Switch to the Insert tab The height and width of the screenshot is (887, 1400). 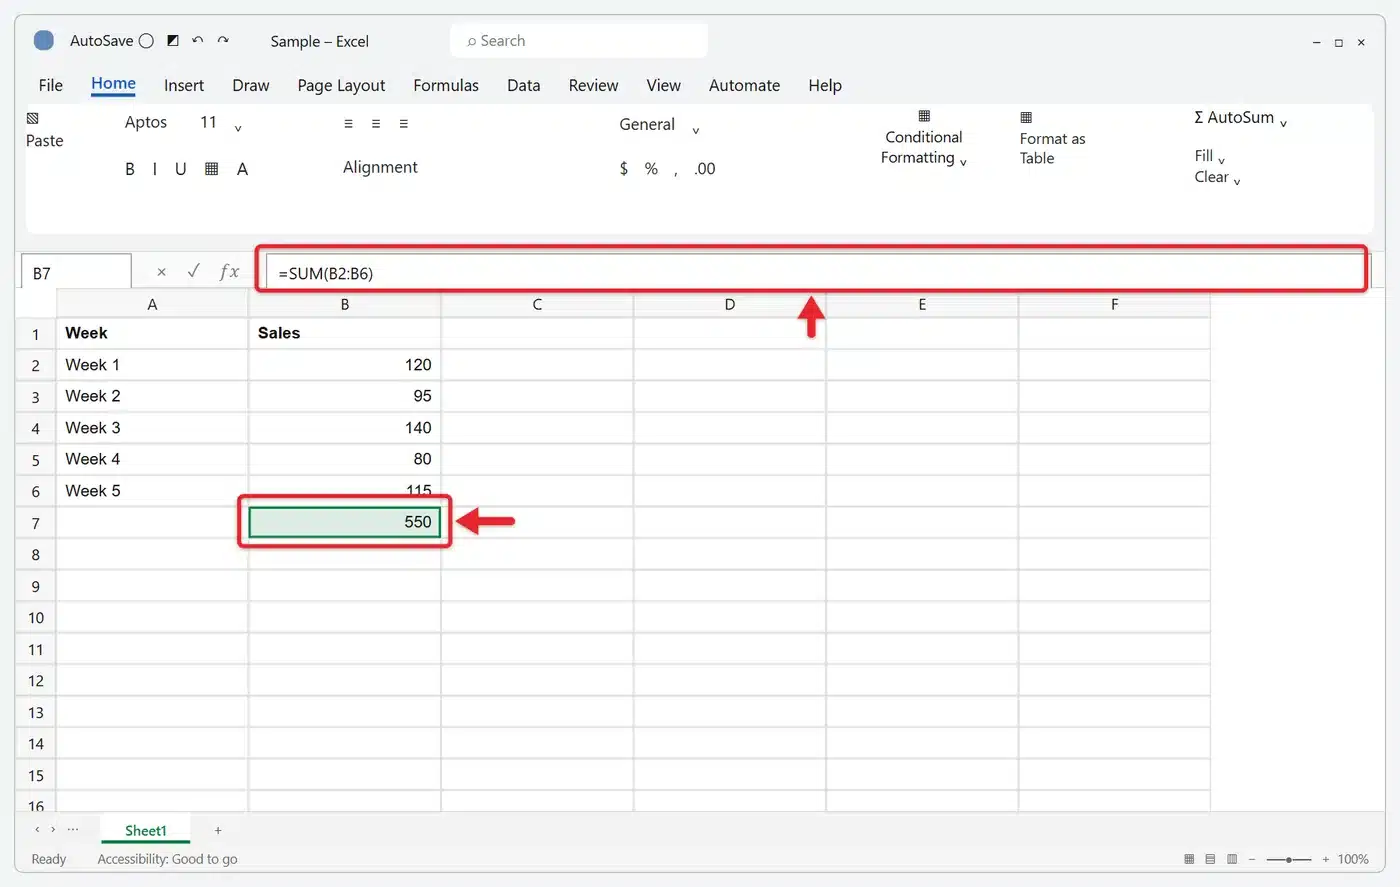(184, 86)
